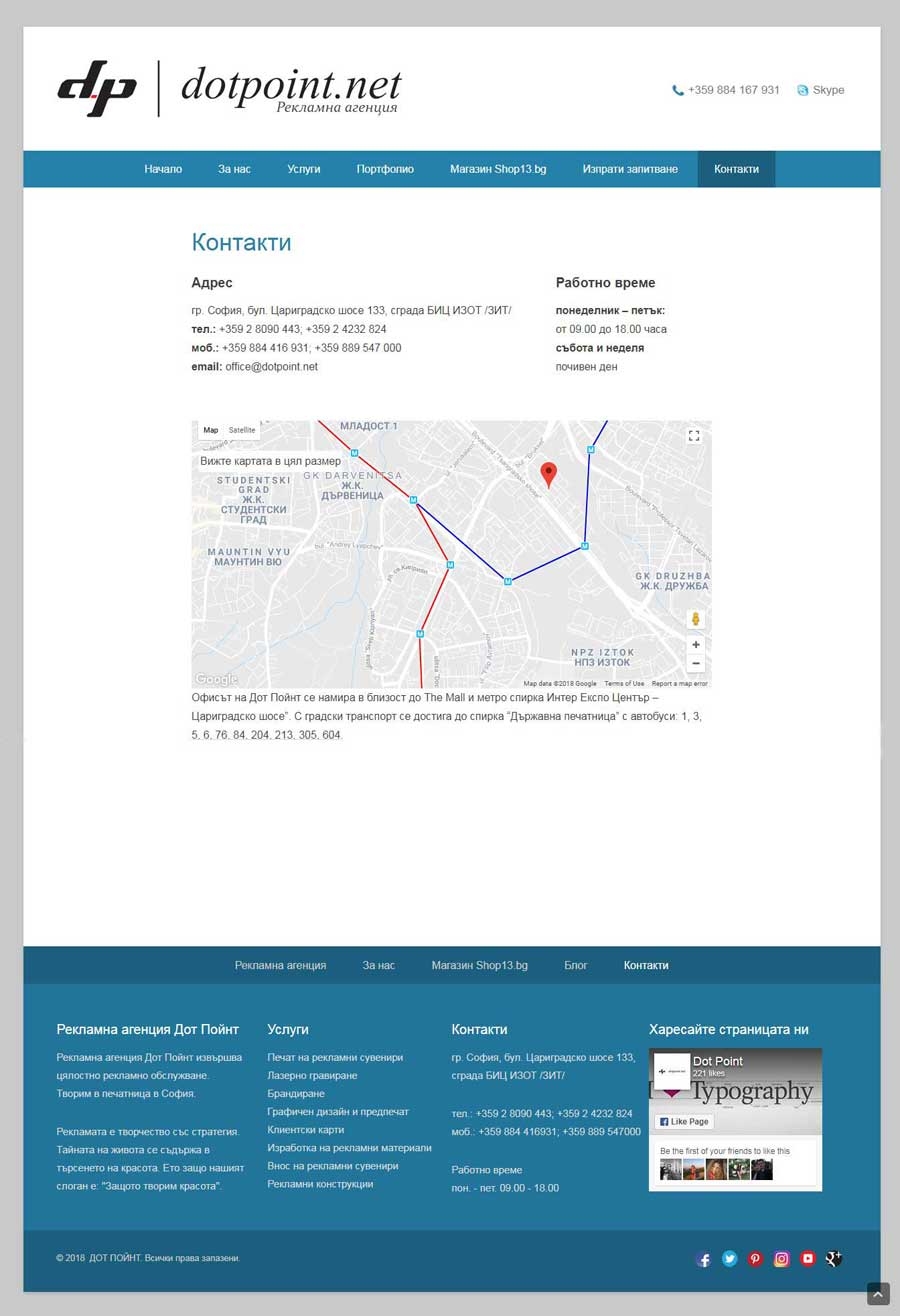Click the Адрес section heading
The width and height of the screenshot is (900, 1316).
tap(212, 283)
